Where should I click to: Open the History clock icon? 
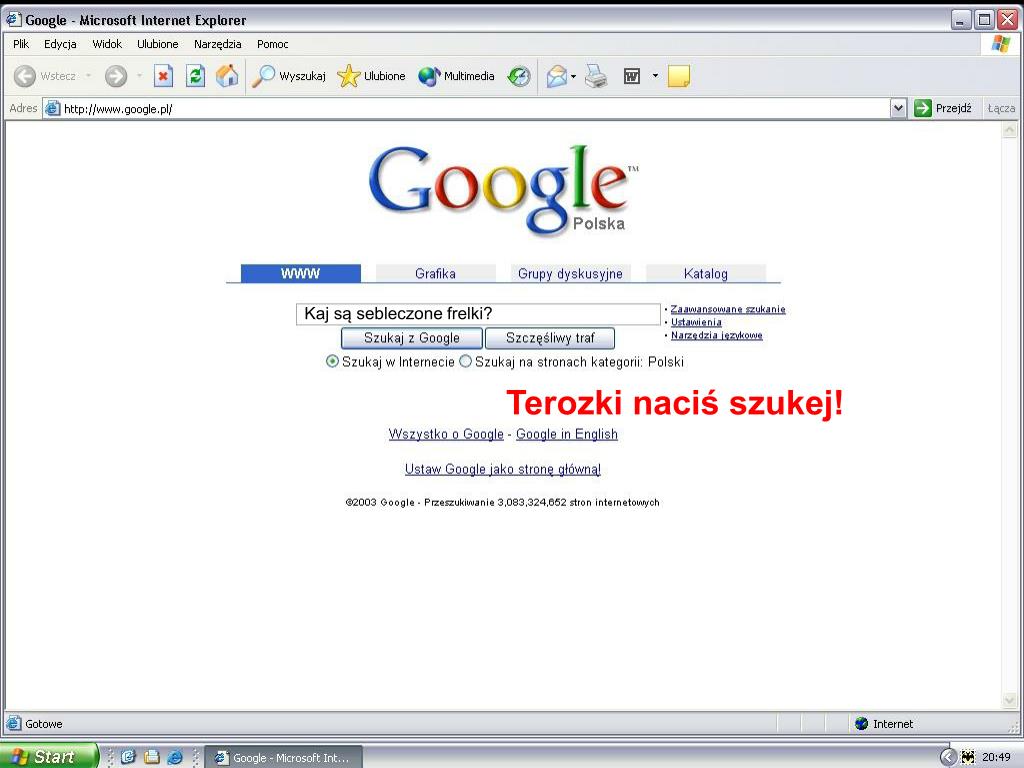coord(519,76)
